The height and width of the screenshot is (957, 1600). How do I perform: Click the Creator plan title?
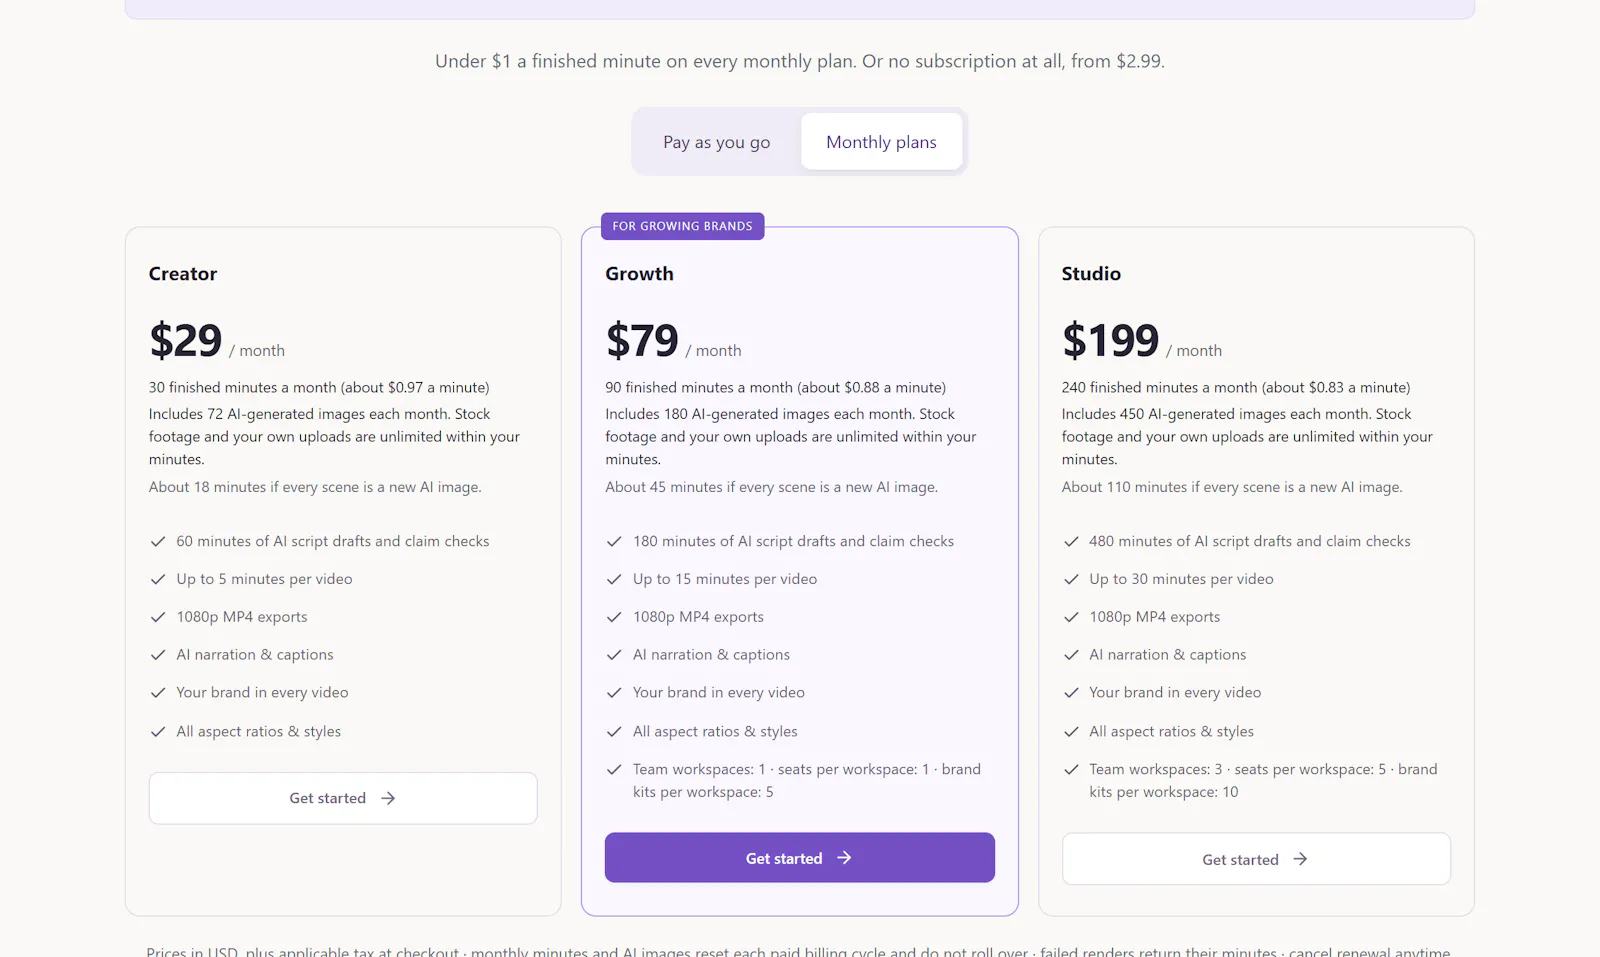click(183, 274)
